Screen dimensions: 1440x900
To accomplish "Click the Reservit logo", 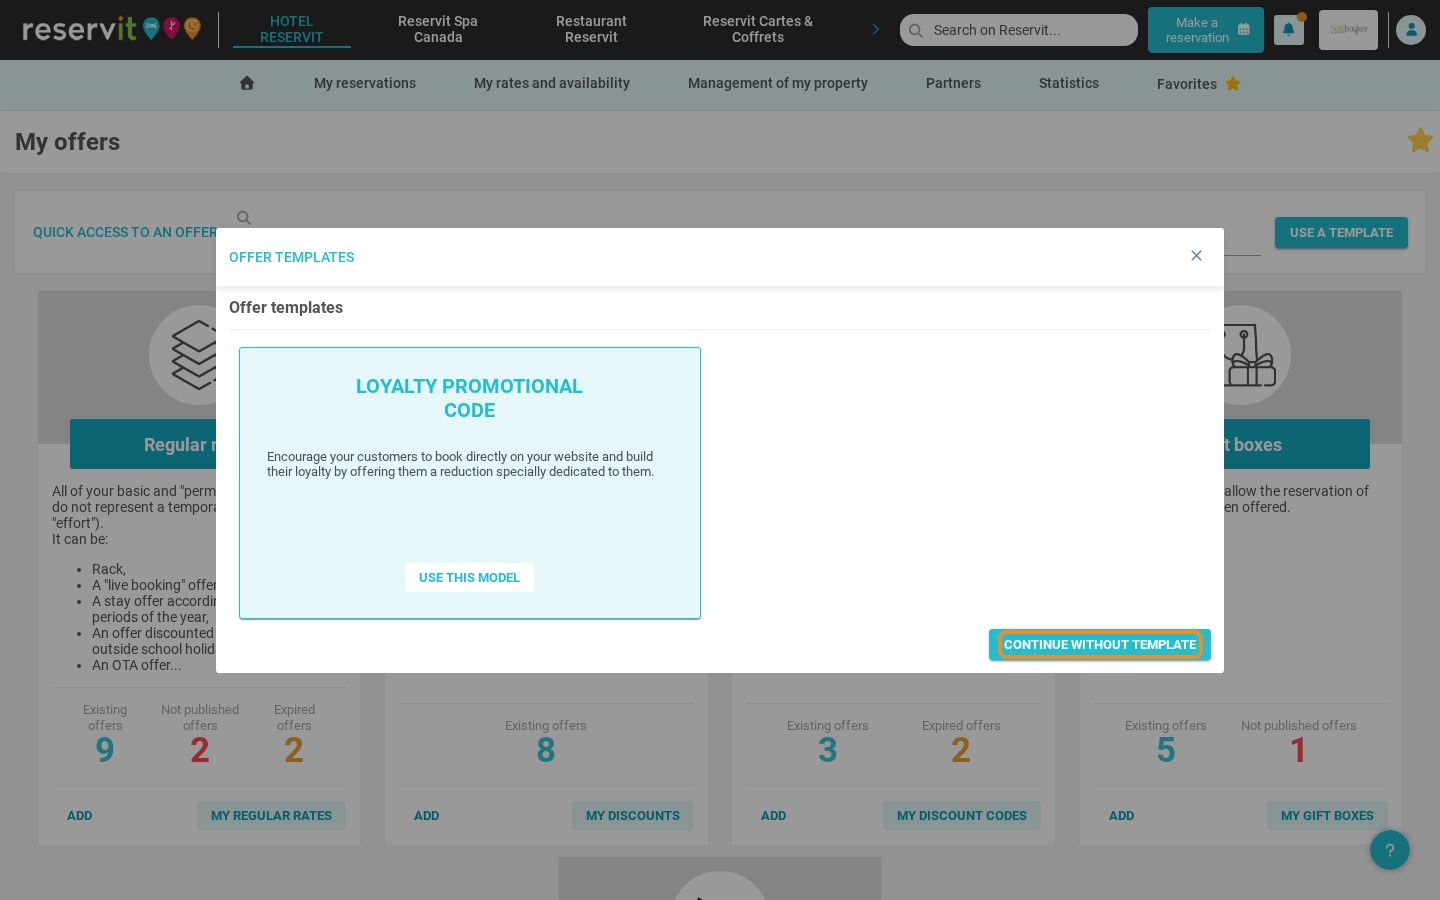I will coord(111,28).
